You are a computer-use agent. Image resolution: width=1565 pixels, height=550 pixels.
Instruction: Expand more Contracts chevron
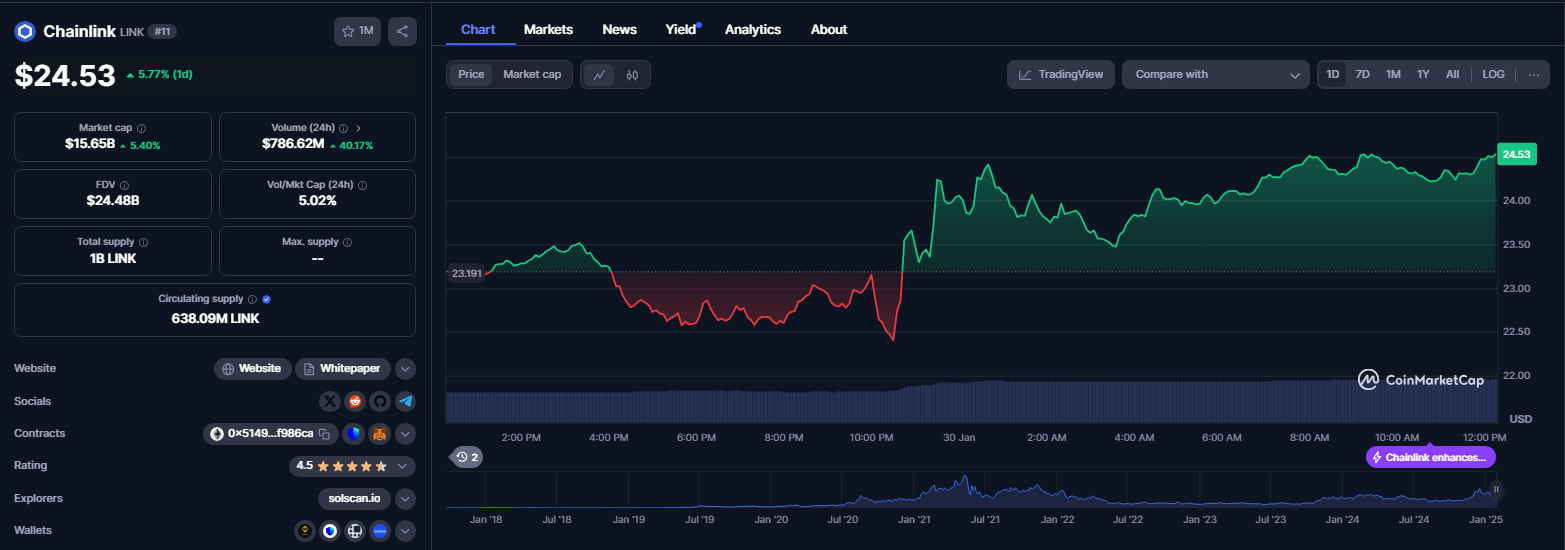(x=405, y=434)
